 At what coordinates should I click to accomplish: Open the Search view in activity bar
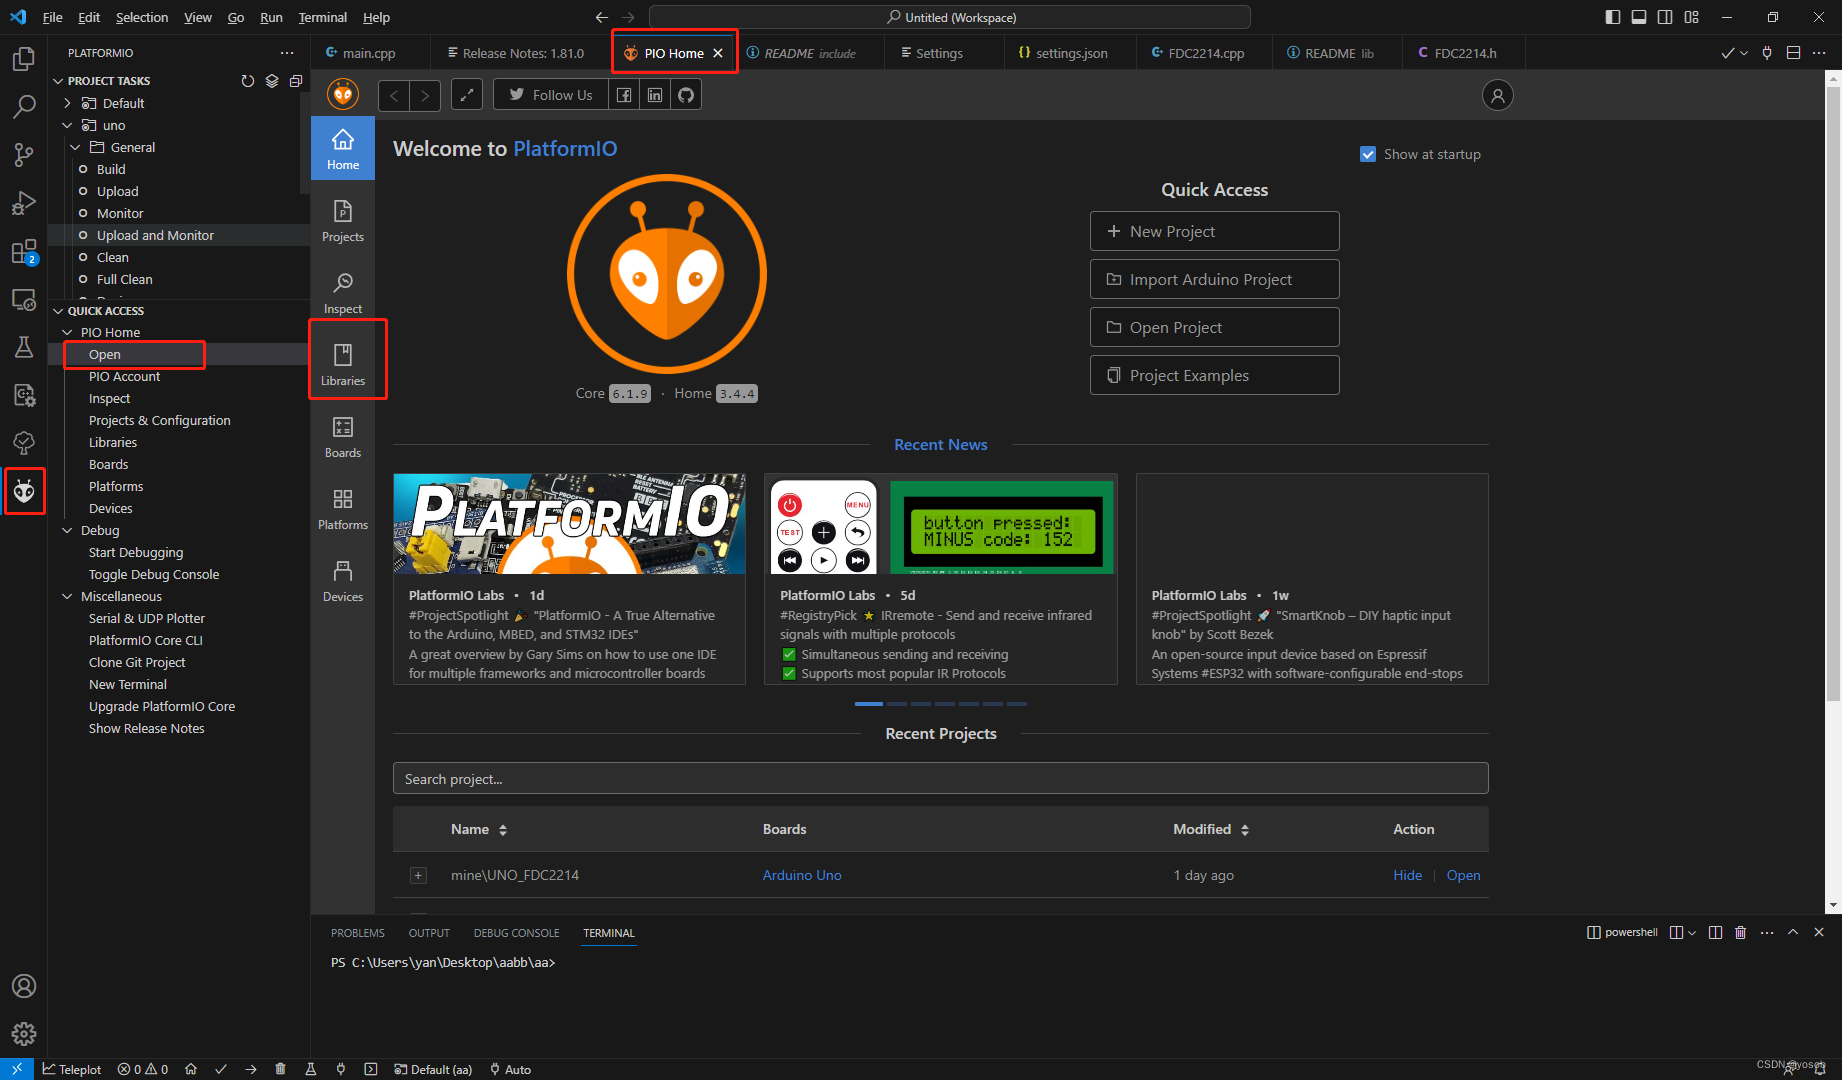pyautogui.click(x=24, y=107)
